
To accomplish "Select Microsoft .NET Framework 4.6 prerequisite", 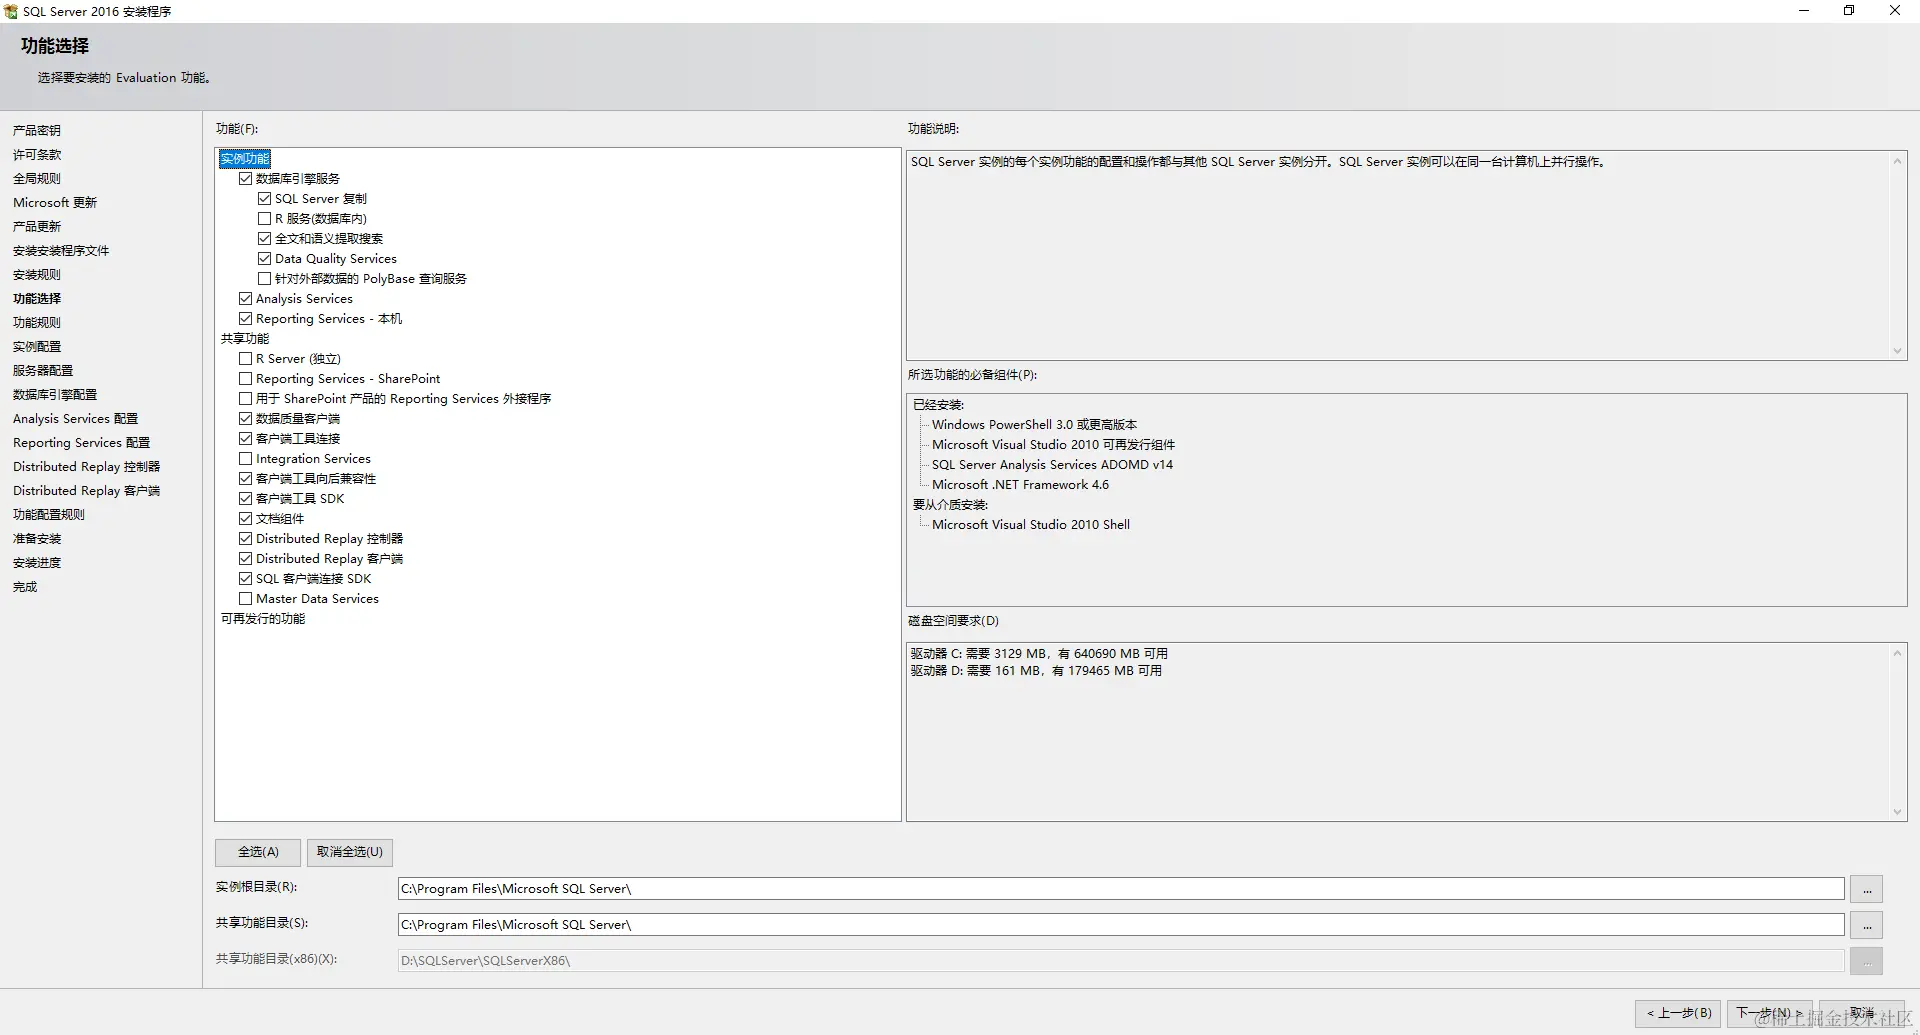I will [1020, 485].
